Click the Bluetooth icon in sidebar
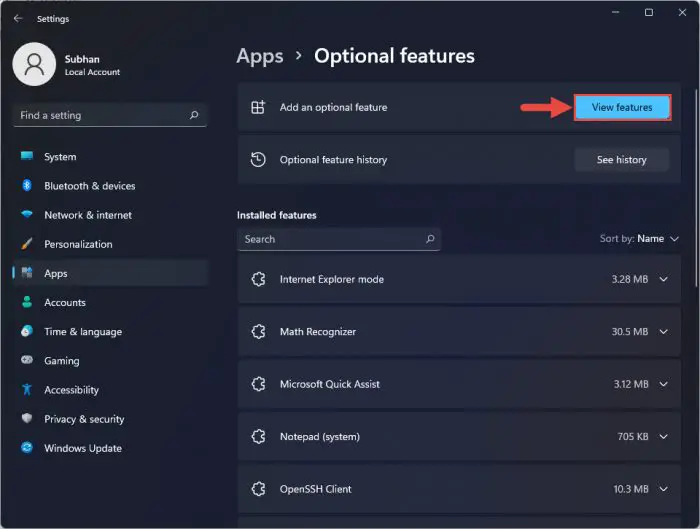The height and width of the screenshot is (529, 700). pyautogui.click(x=27, y=185)
